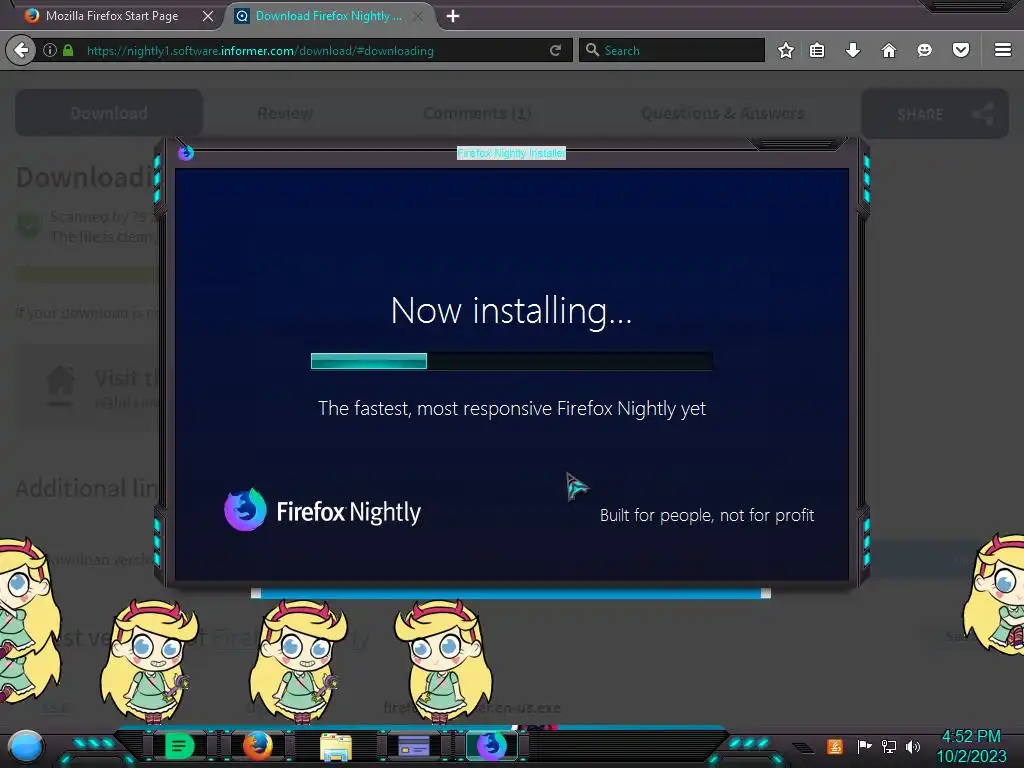The image size is (1024, 768).
Task: Close the Download Firefox Nightly tab
Action: point(418,16)
